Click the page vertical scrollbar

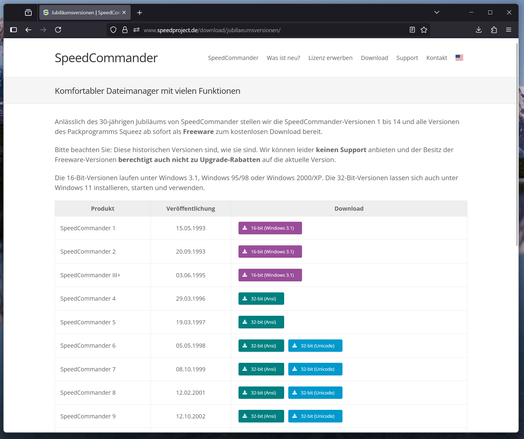pyautogui.click(x=517, y=144)
